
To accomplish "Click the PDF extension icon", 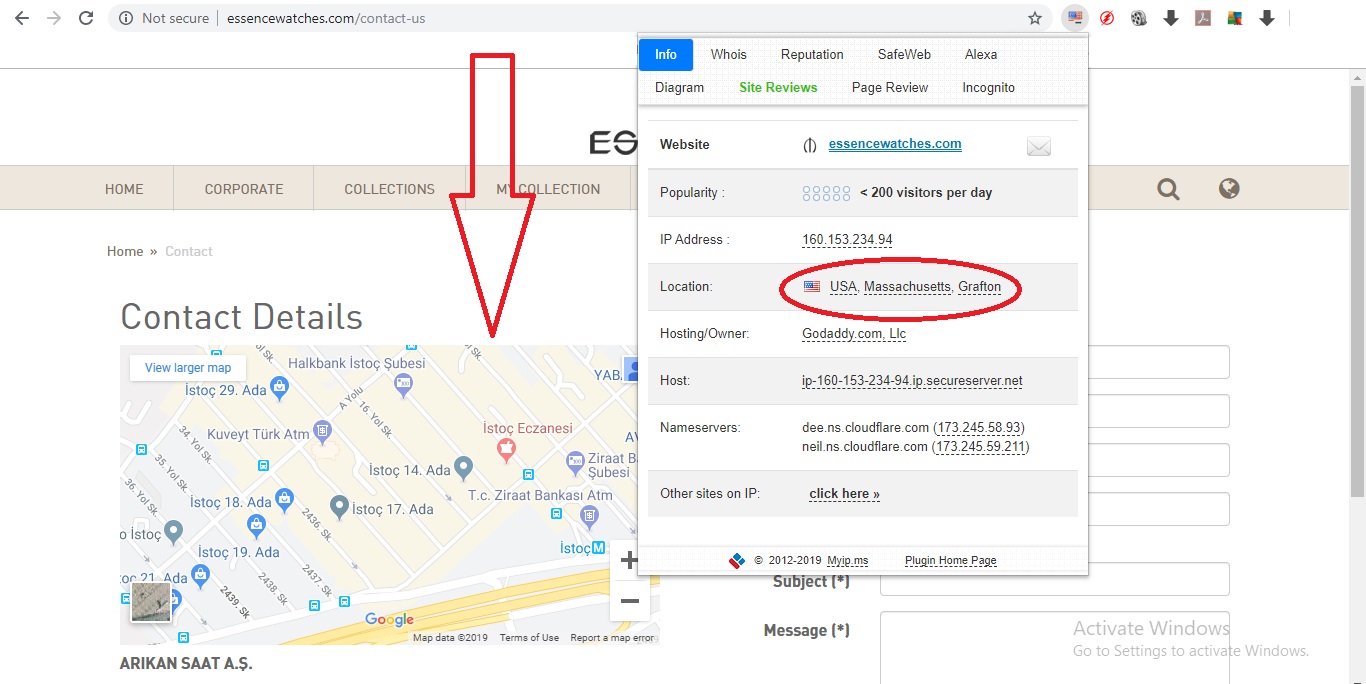I will [1204, 18].
